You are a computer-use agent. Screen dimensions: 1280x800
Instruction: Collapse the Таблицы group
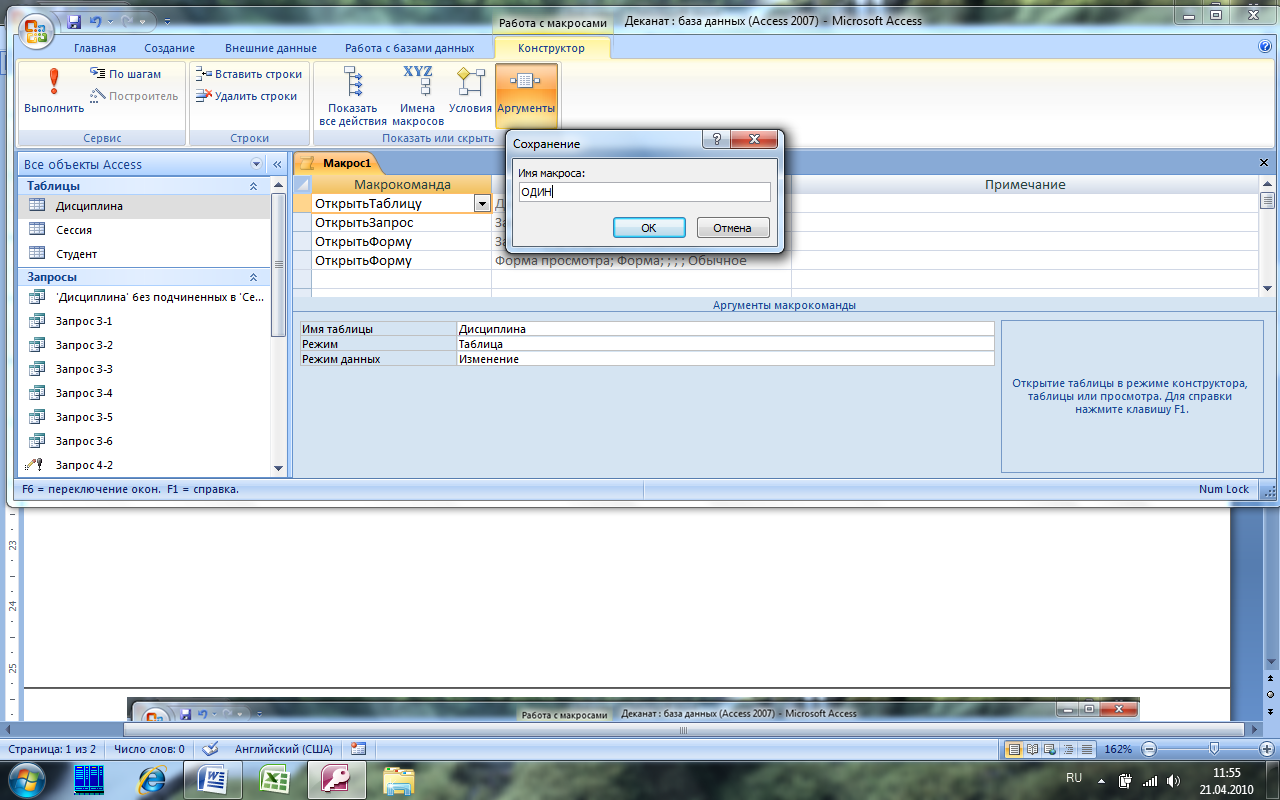coord(253,186)
